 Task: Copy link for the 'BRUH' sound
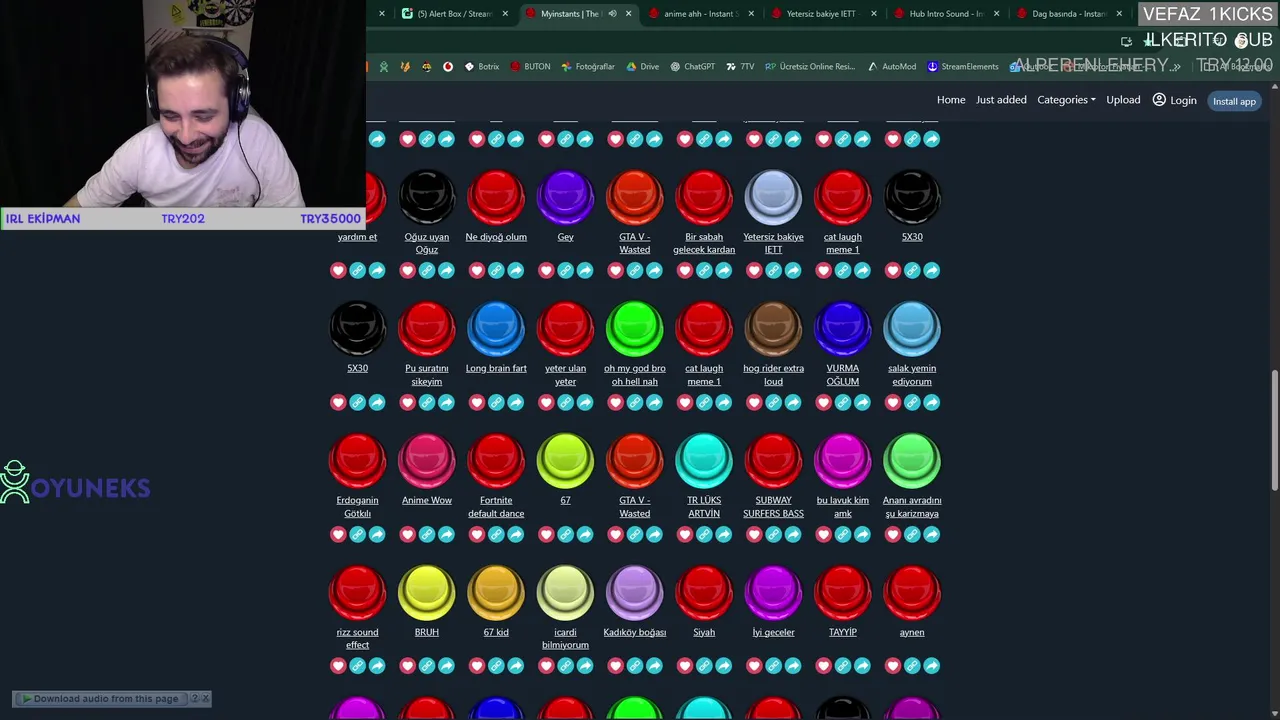tap(427, 666)
